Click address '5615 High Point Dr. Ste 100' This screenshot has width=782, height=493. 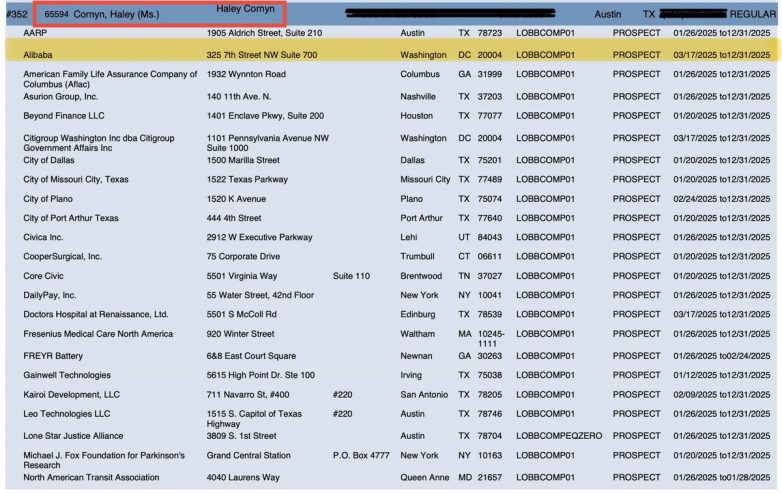(261, 375)
